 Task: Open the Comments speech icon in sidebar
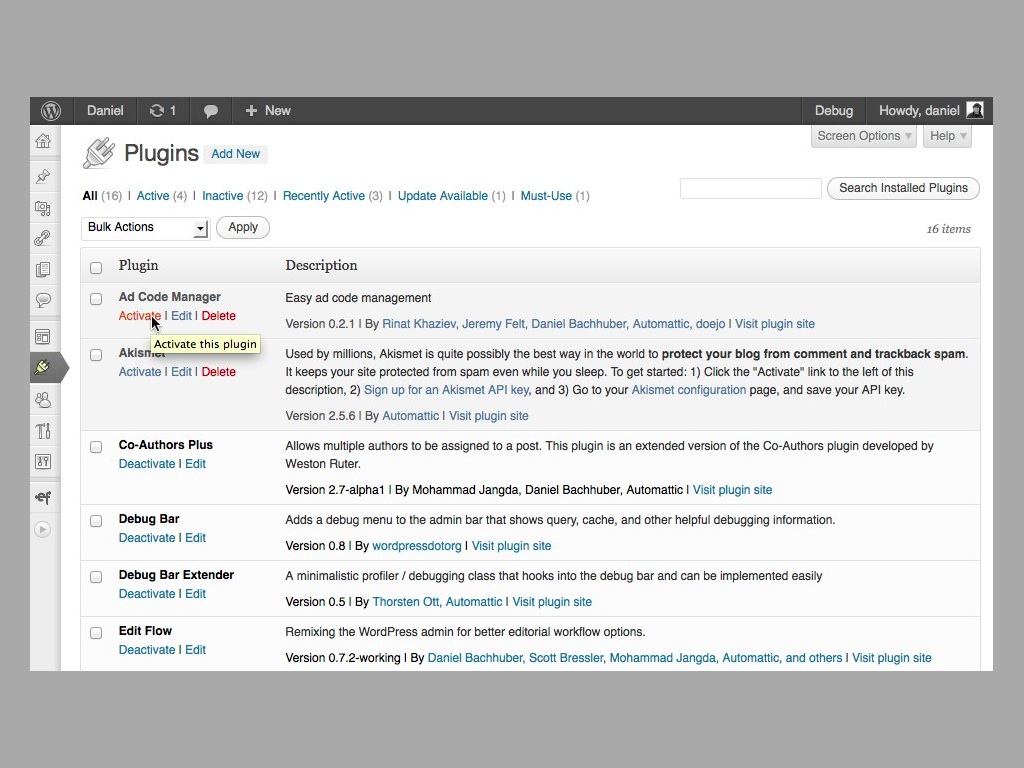43,300
